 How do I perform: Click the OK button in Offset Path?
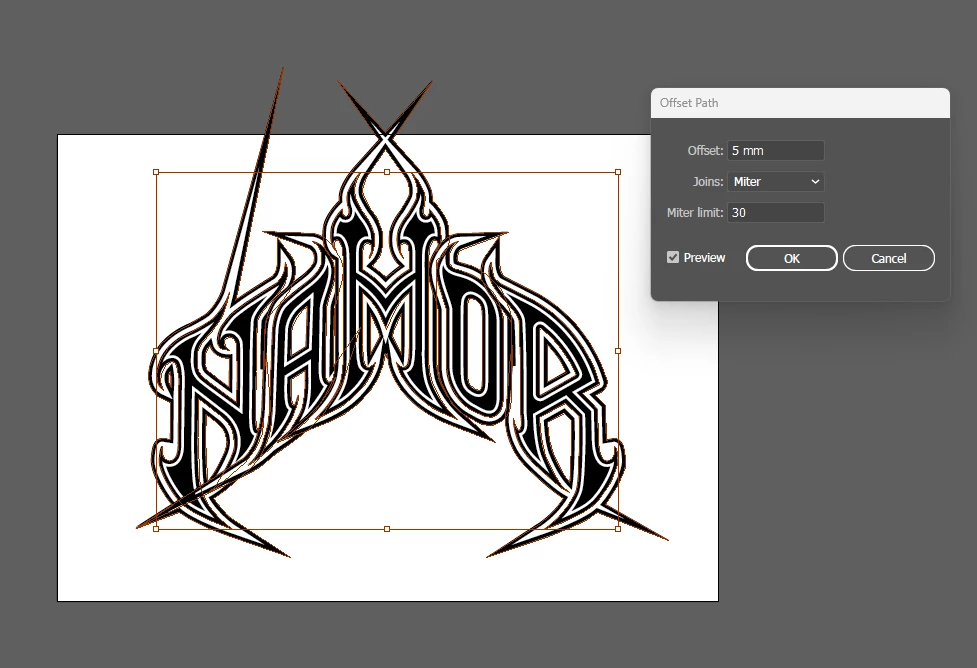pyautogui.click(x=791, y=258)
